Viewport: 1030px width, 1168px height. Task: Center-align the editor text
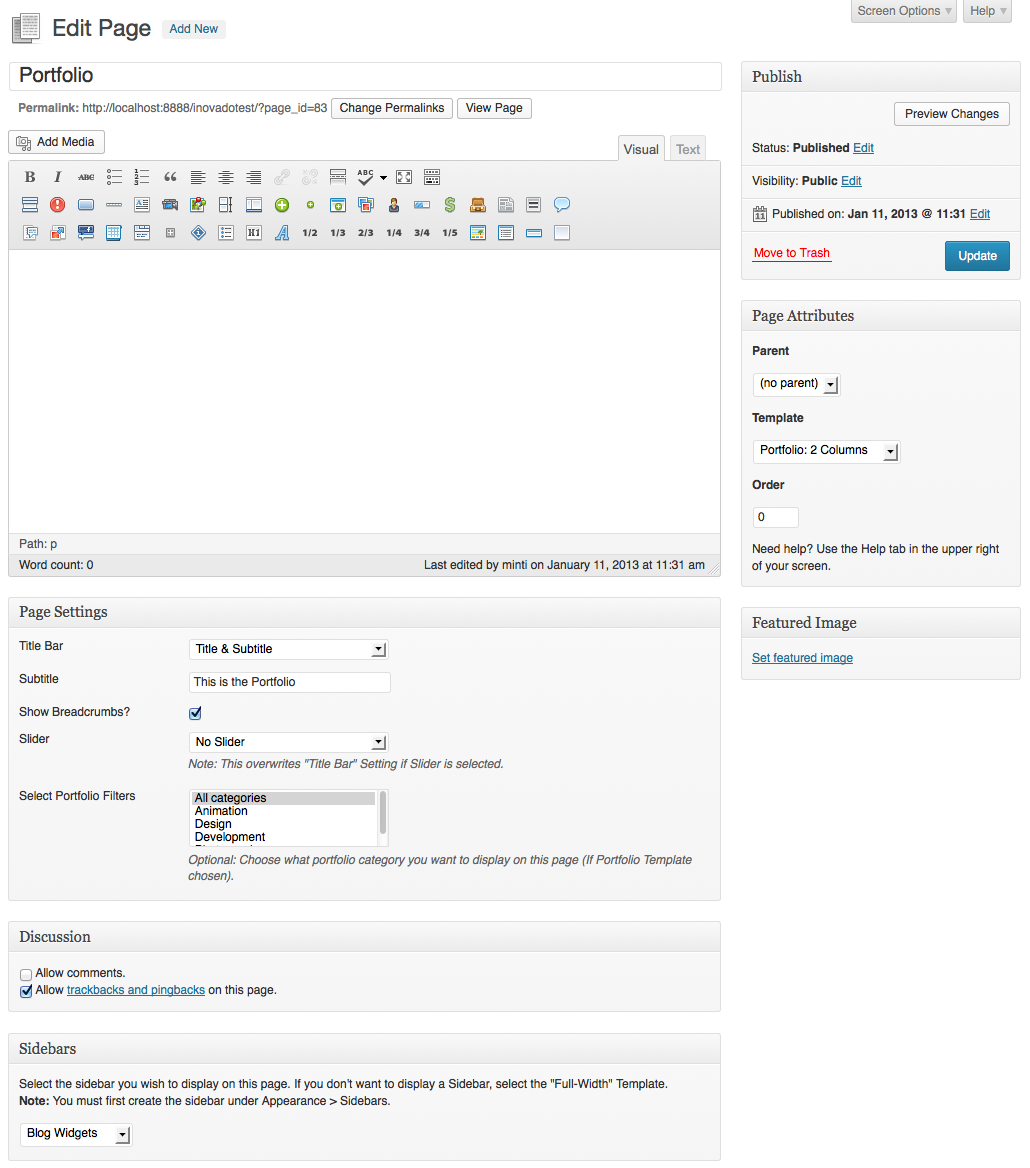(x=225, y=177)
